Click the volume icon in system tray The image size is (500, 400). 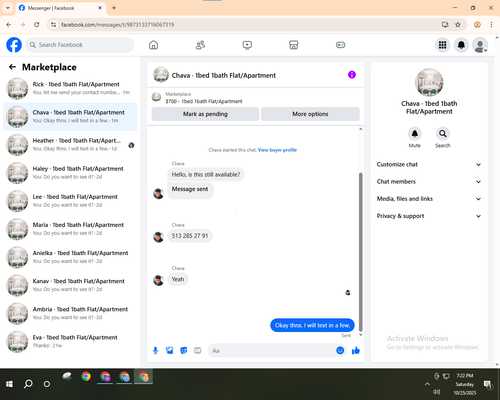[x=436, y=392]
